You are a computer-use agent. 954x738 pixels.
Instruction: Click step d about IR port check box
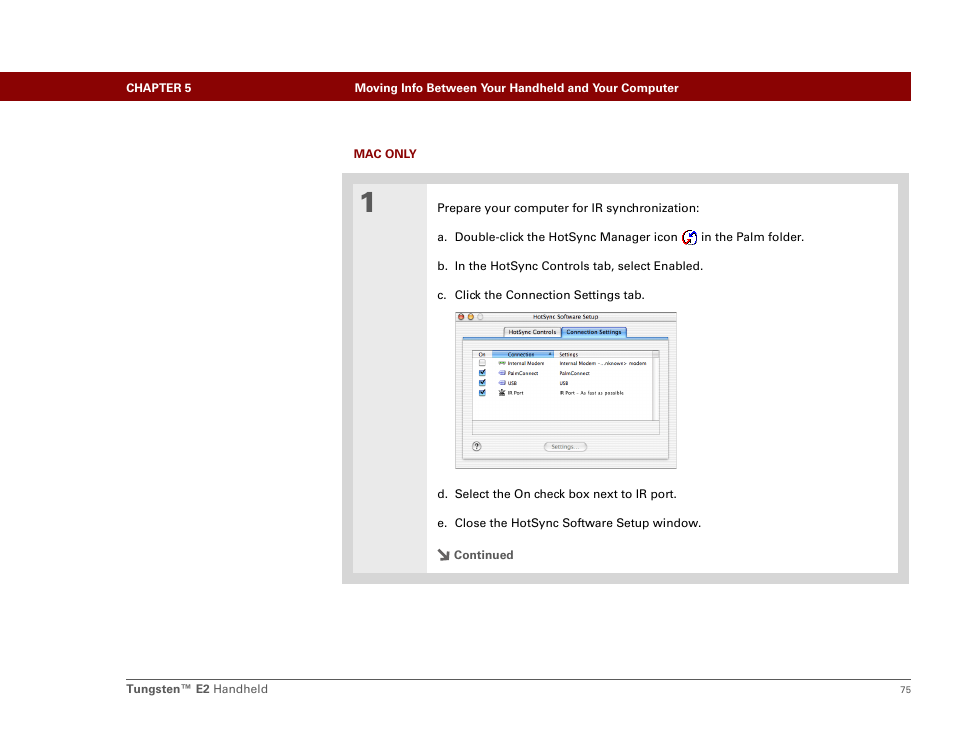pyautogui.click(x=557, y=494)
